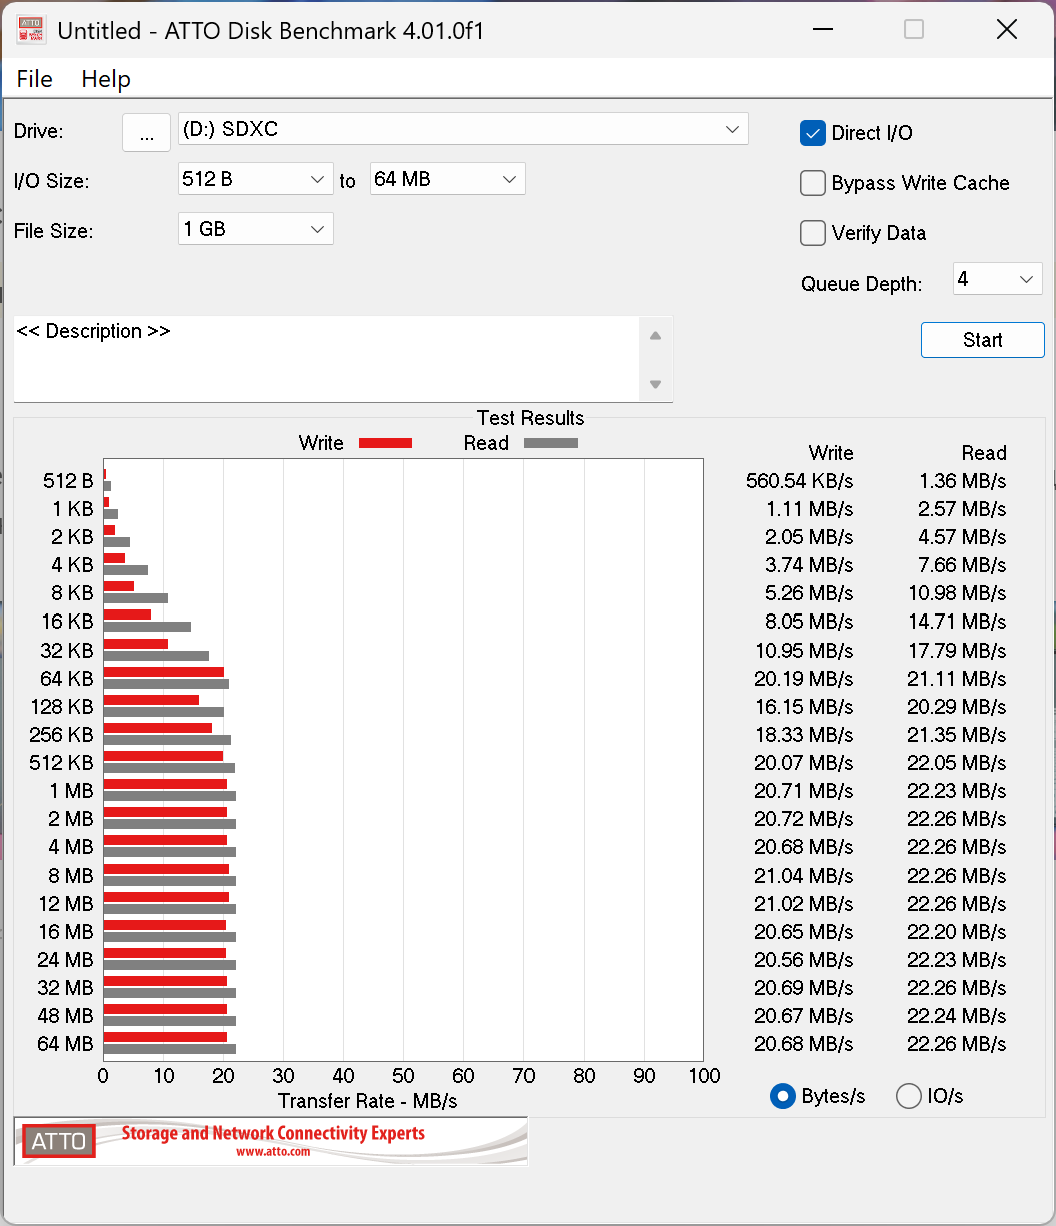Click the ATTO app icon in title bar
1056x1226 pixels.
click(31, 30)
